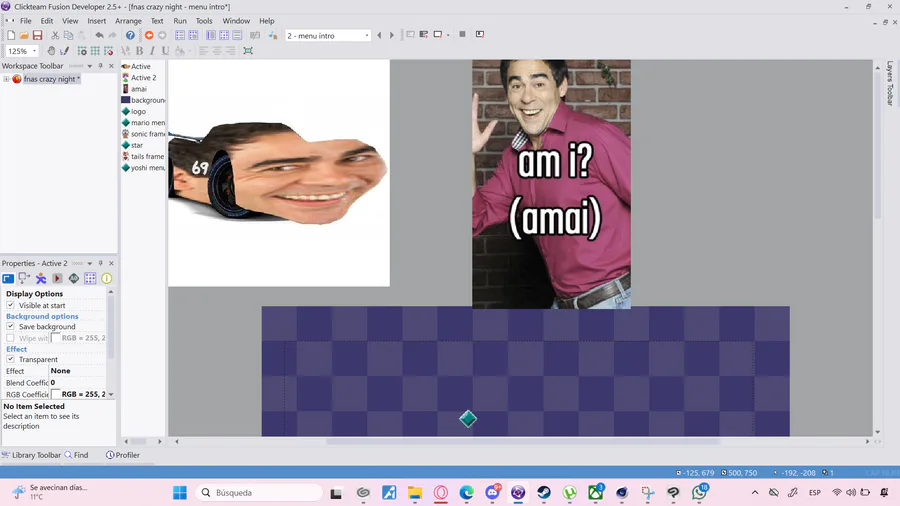Expand the fnas crazy night tree node
This screenshot has width=900, height=506.
coord(6,79)
